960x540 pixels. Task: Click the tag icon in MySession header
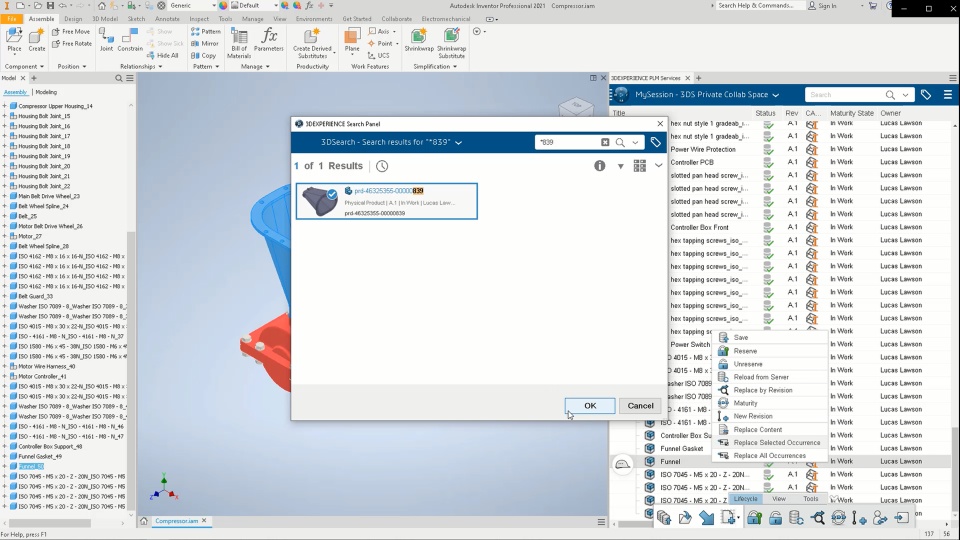point(926,94)
